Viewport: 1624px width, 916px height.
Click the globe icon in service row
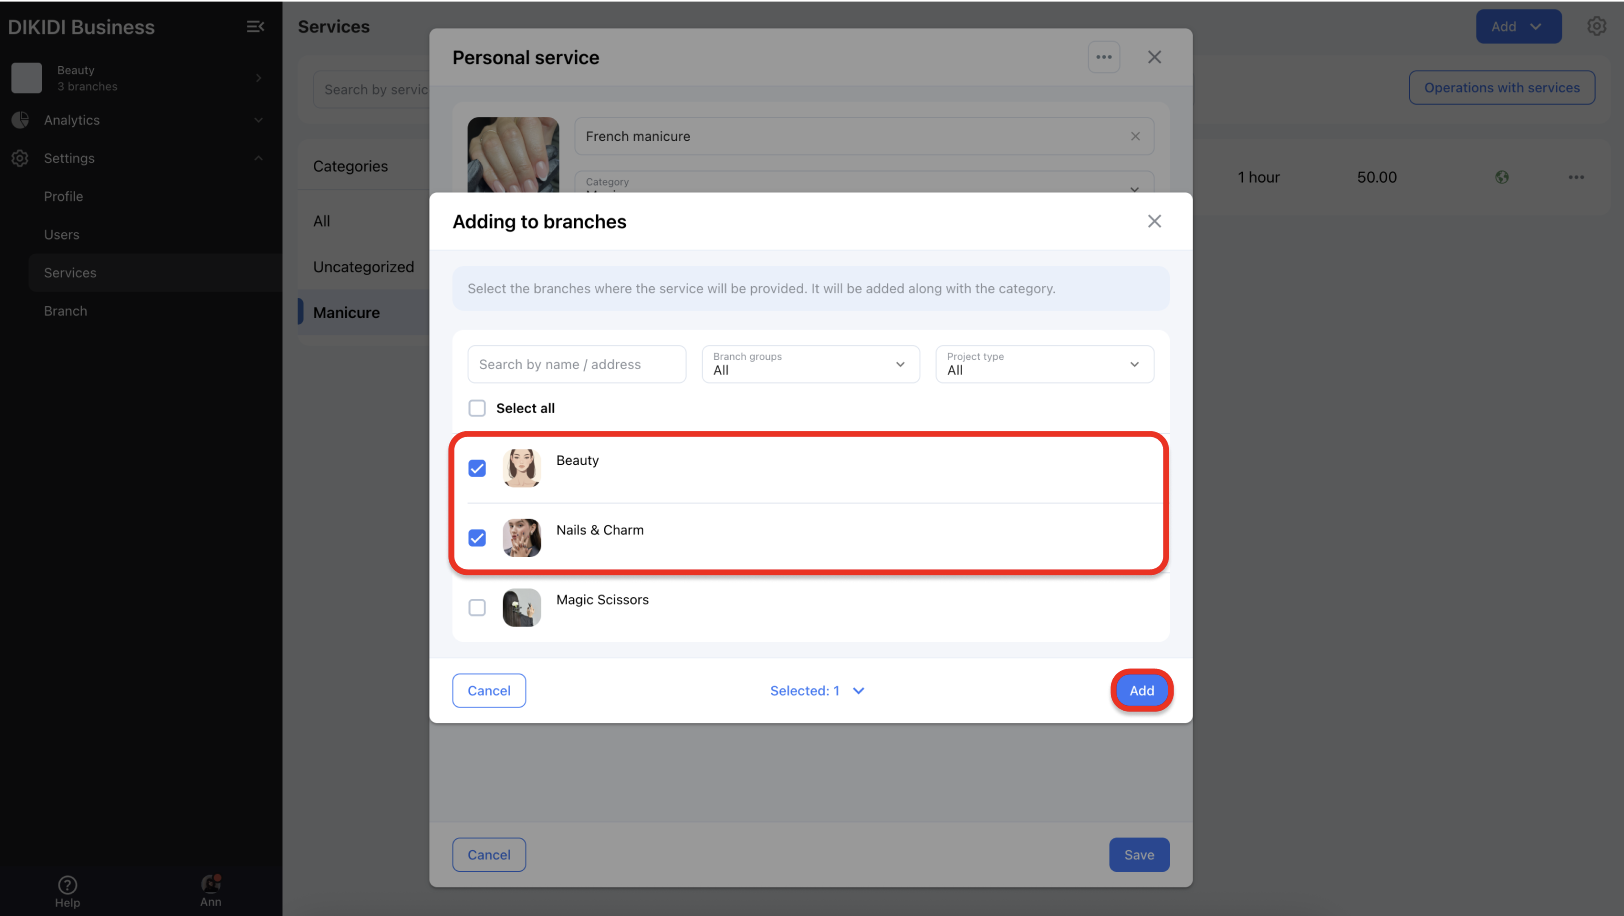pos(1501,177)
